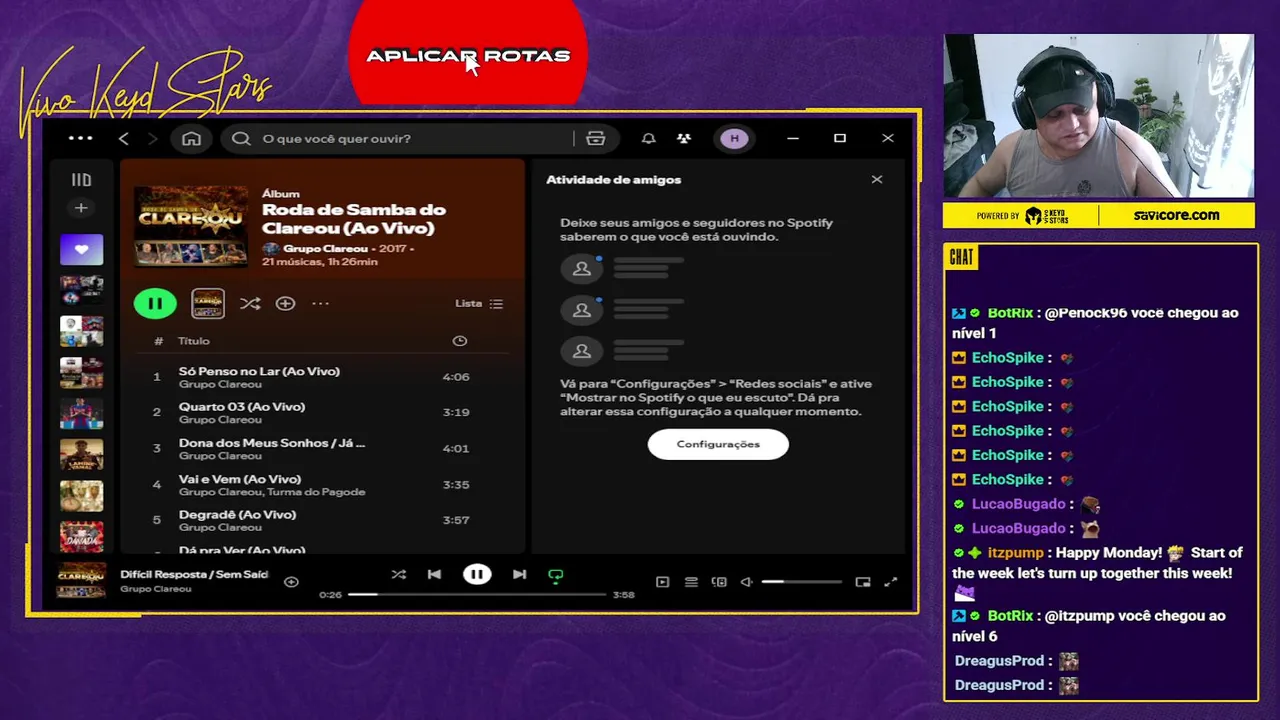The height and width of the screenshot is (720, 1280).
Task: Toggle the friend activity icon in top bar
Action: (x=684, y=138)
